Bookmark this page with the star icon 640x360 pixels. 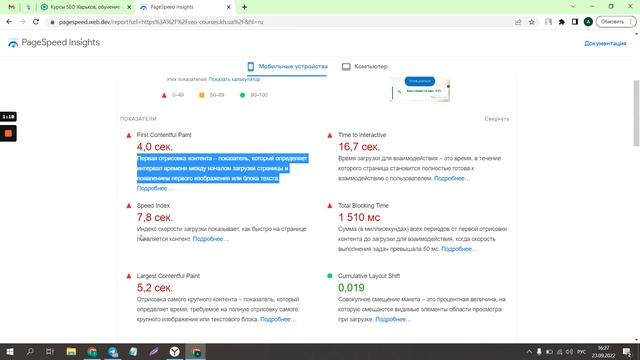[531, 22]
